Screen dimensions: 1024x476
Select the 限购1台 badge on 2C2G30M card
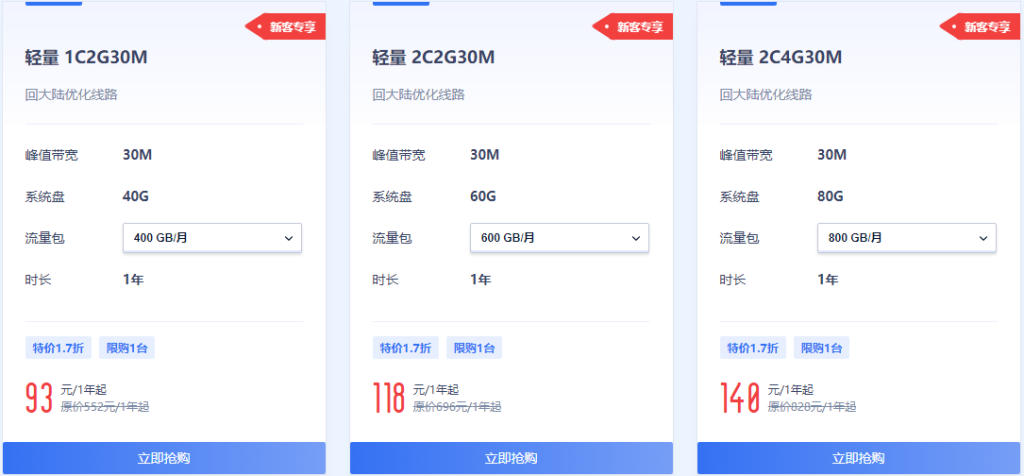coord(474,348)
